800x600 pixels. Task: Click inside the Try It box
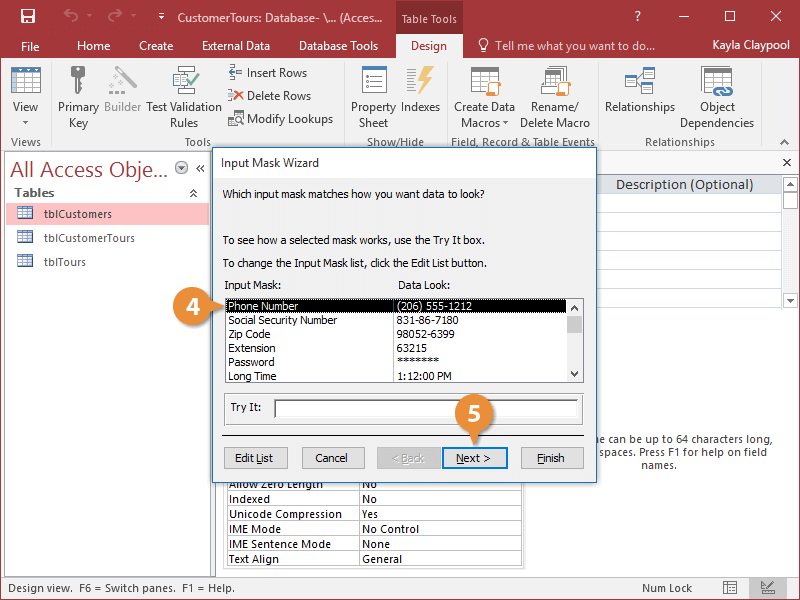pos(427,408)
